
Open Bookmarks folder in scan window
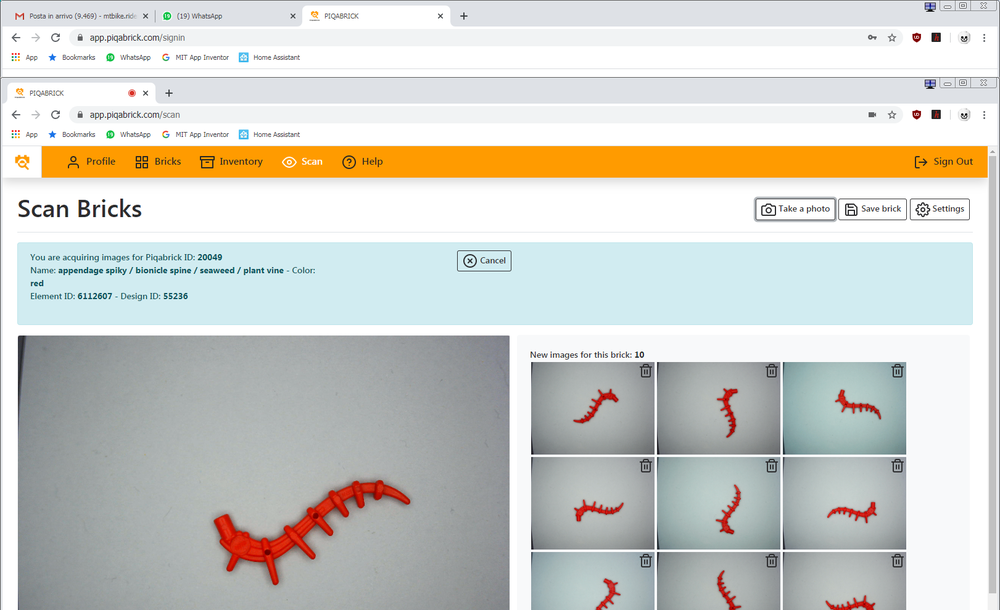coord(71,135)
